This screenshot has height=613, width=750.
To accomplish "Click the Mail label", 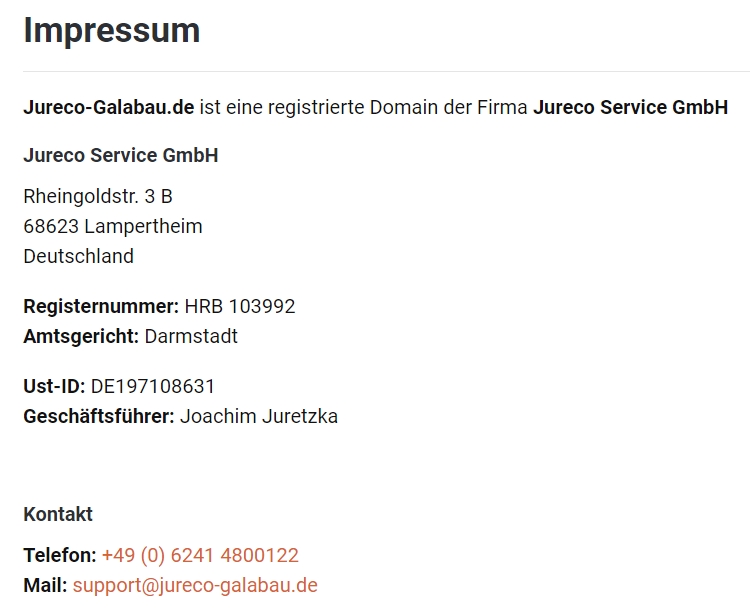I will (45, 586).
